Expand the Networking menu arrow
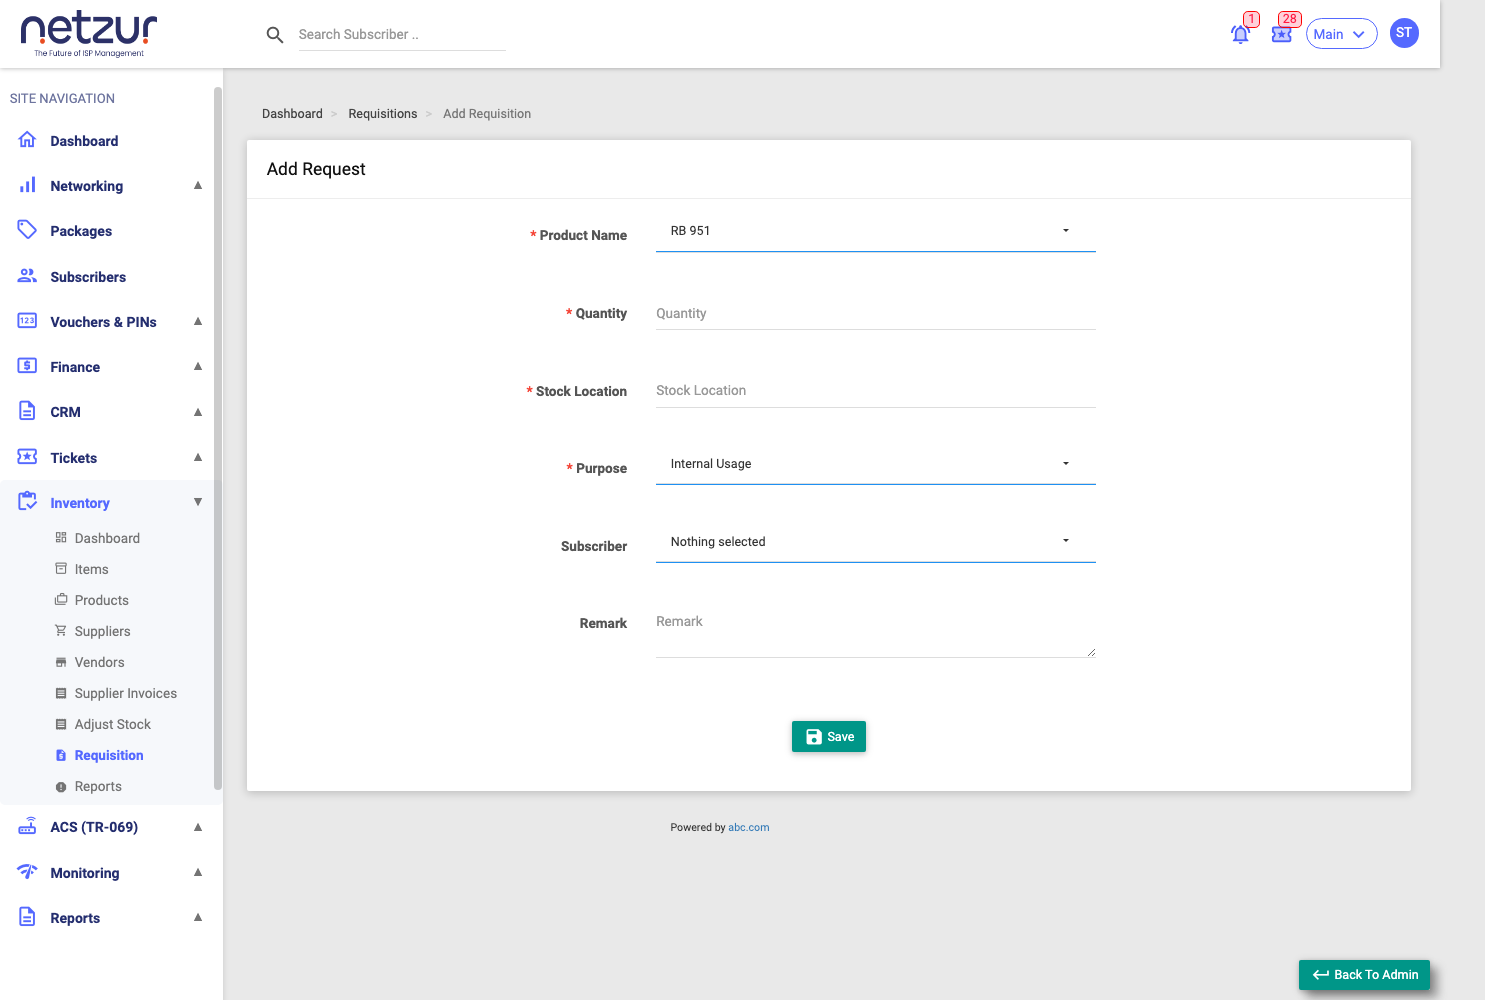The height and width of the screenshot is (1000, 1485). click(198, 185)
